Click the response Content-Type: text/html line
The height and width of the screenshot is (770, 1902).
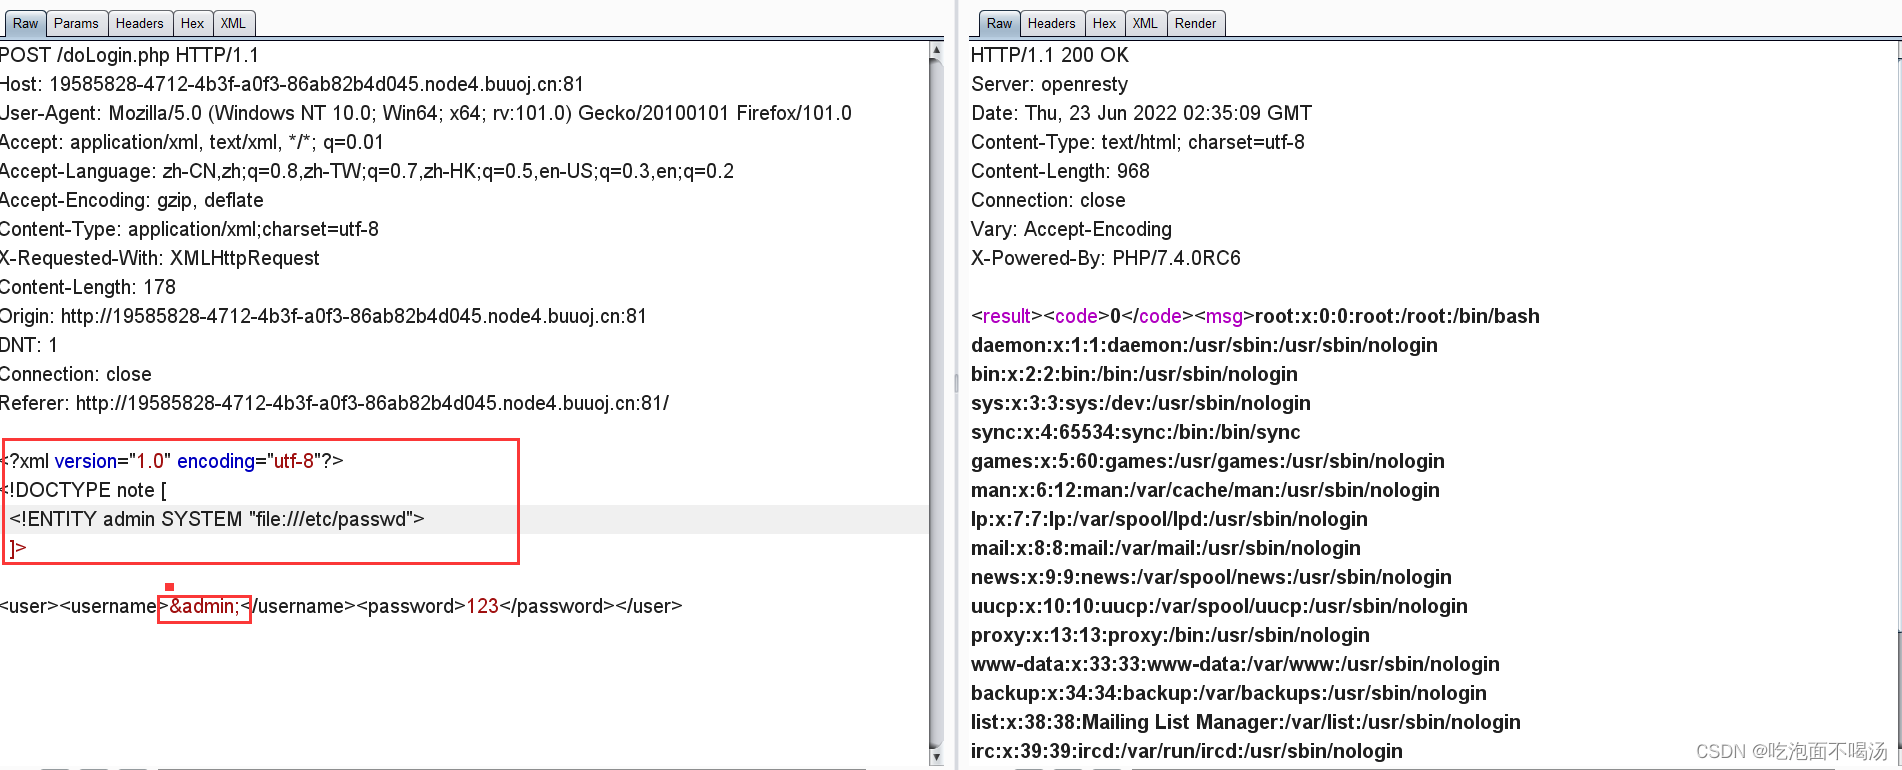pyautogui.click(x=1137, y=142)
